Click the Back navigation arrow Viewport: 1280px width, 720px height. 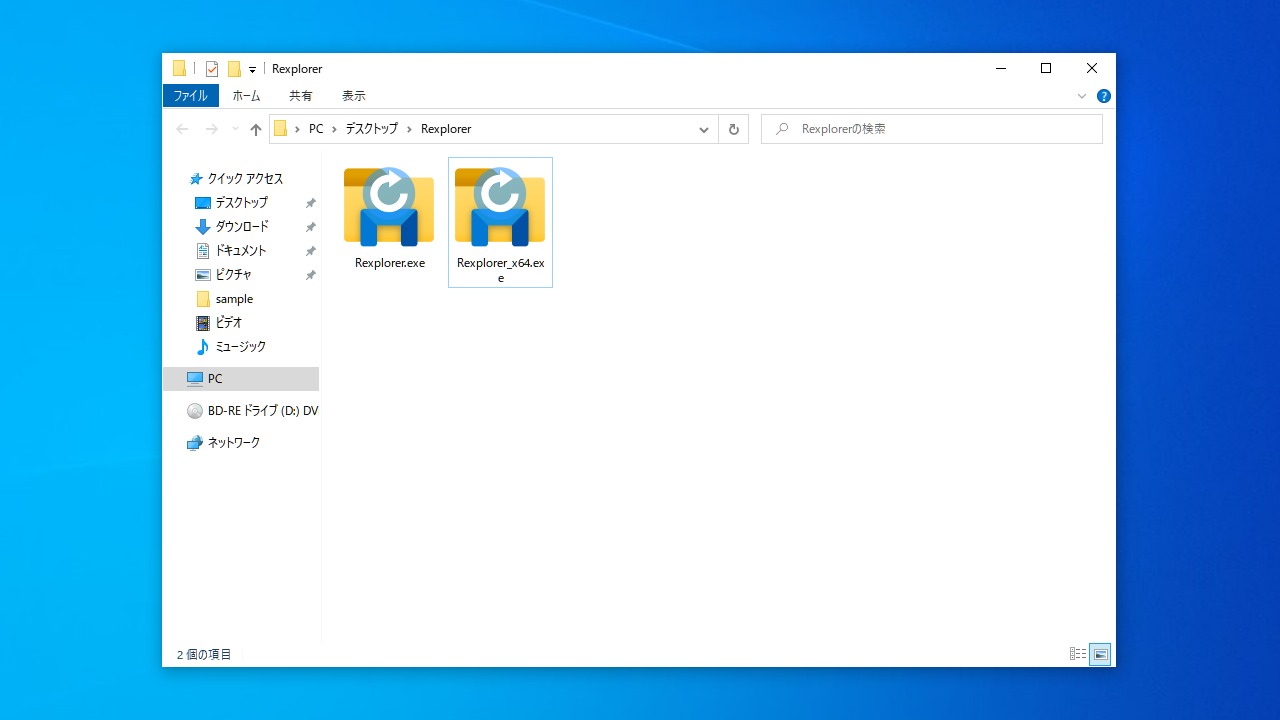182,129
